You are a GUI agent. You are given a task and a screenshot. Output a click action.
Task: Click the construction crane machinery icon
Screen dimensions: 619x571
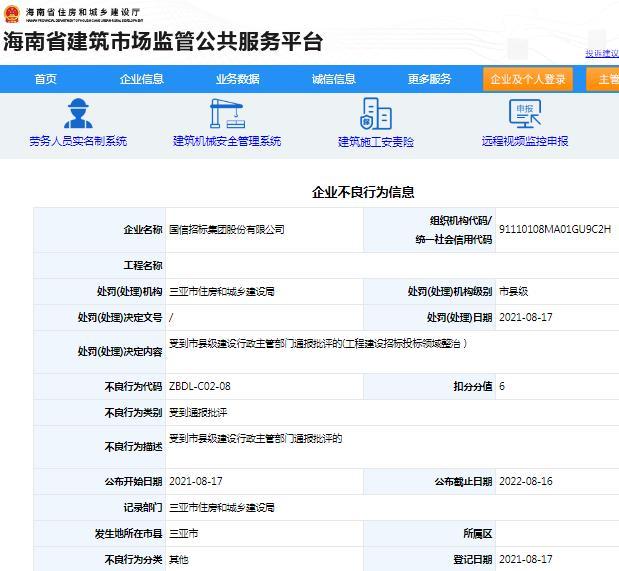227,113
